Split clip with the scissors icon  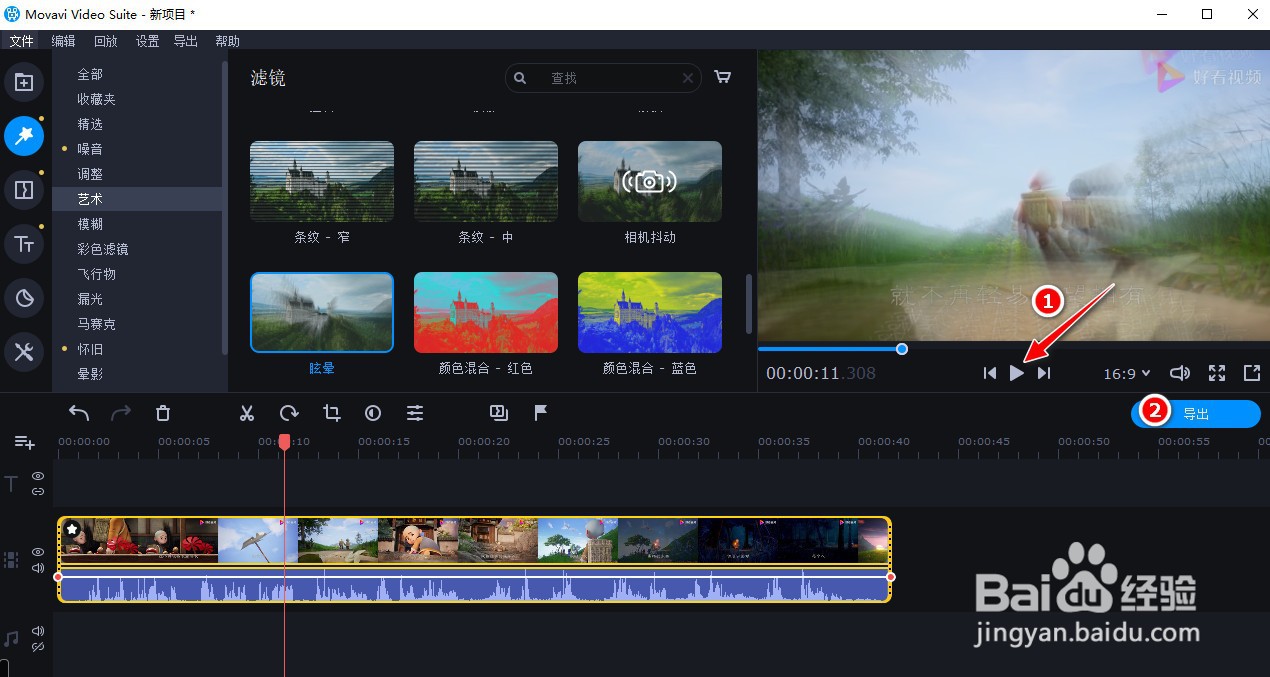(247, 412)
